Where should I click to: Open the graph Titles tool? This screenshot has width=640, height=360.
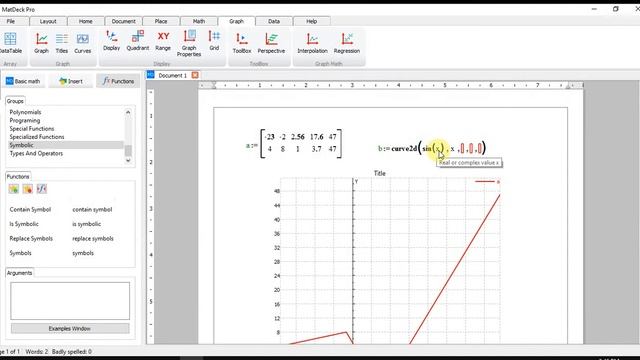coord(62,43)
